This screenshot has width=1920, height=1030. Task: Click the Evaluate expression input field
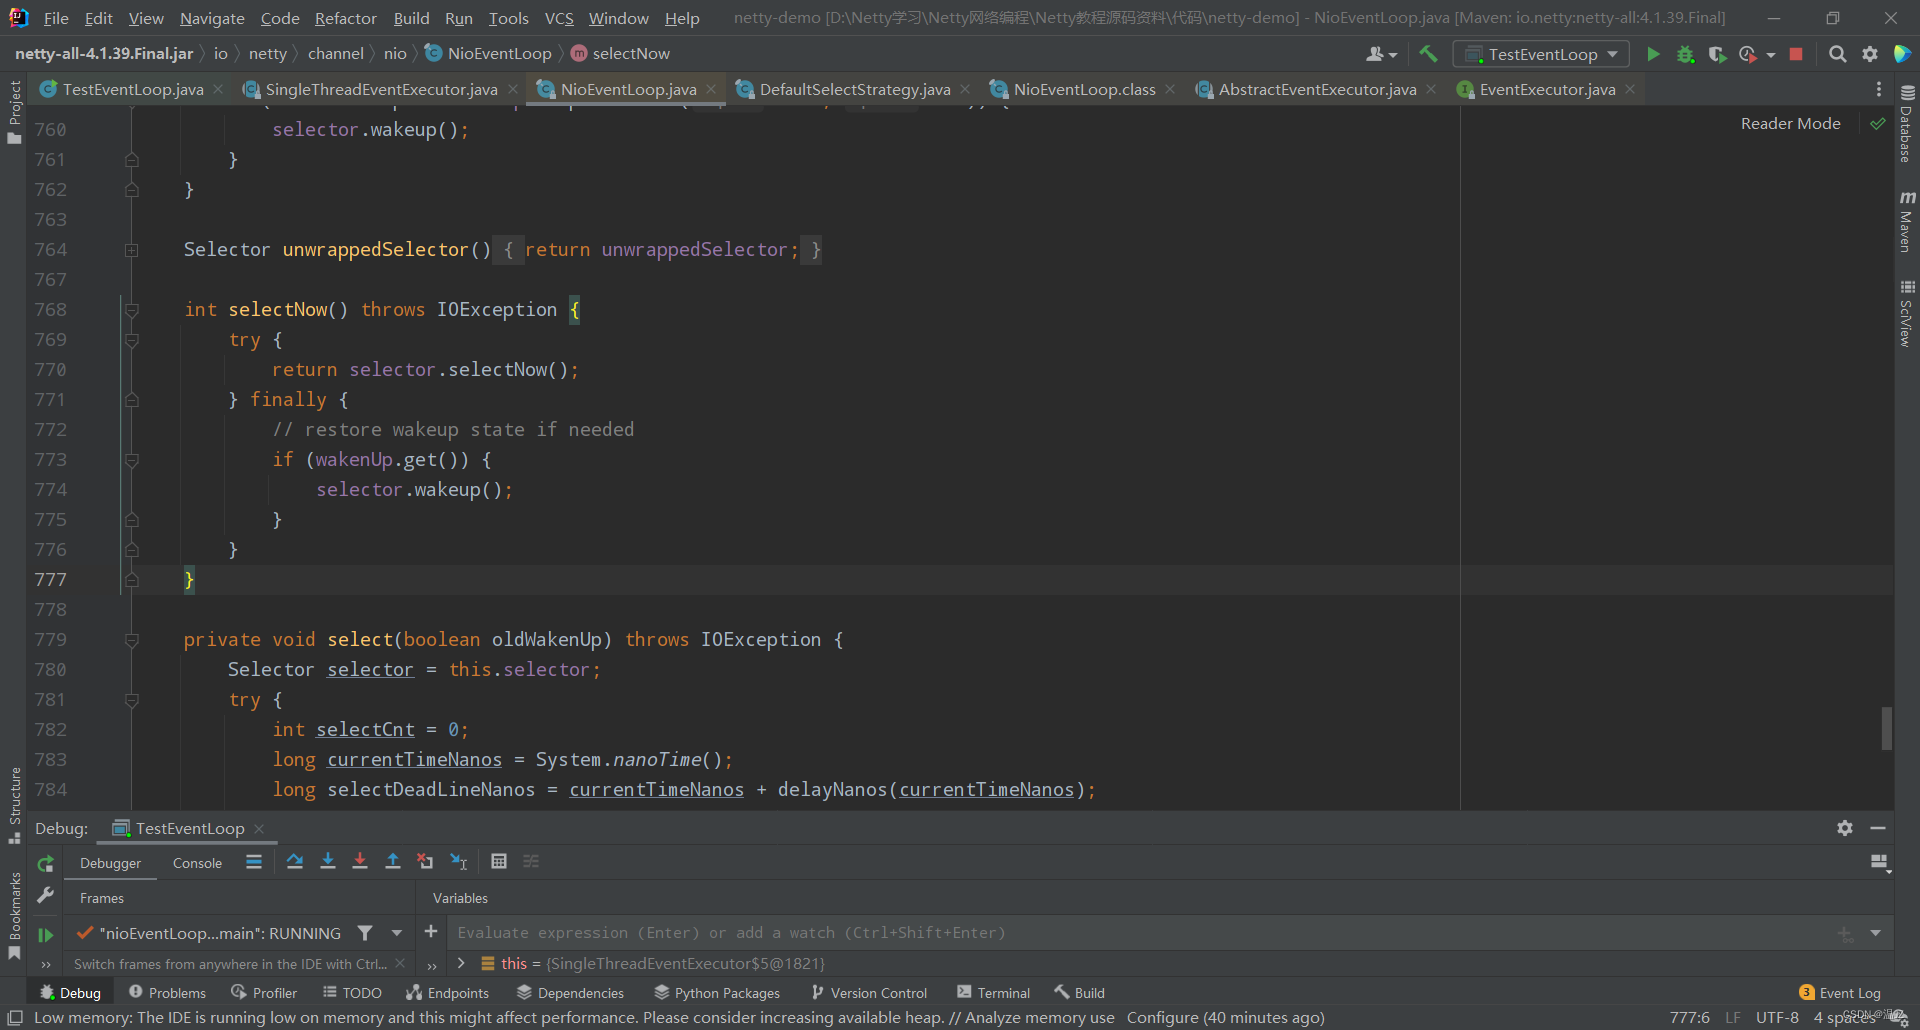click(1140, 933)
